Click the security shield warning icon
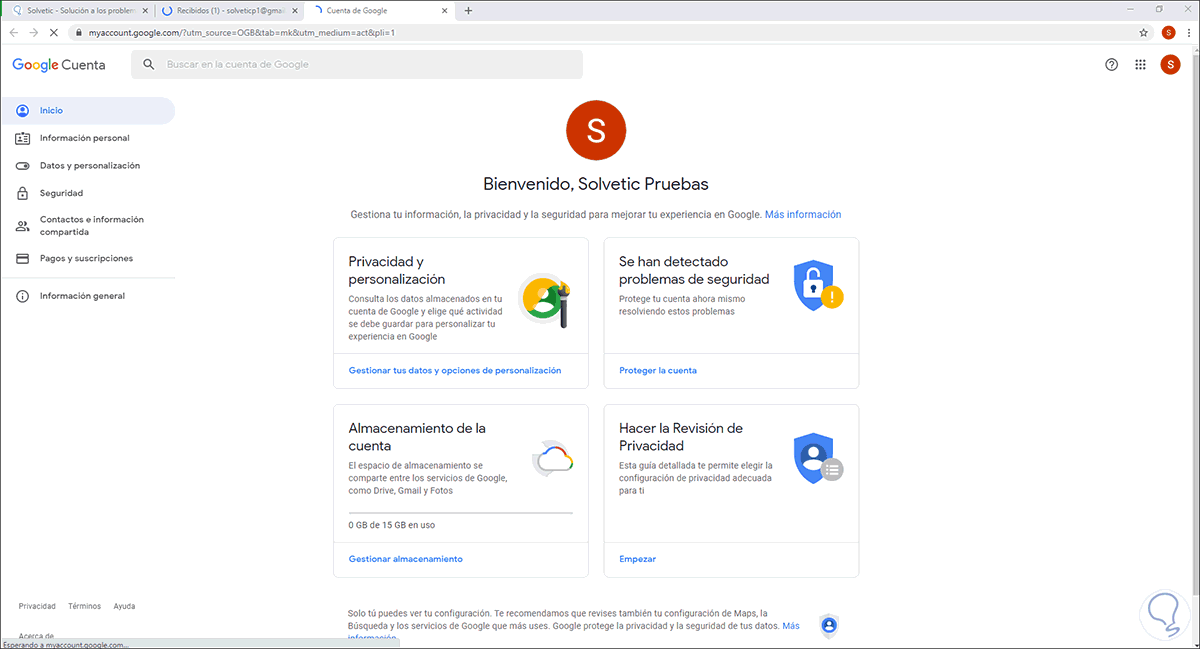 pos(818,286)
